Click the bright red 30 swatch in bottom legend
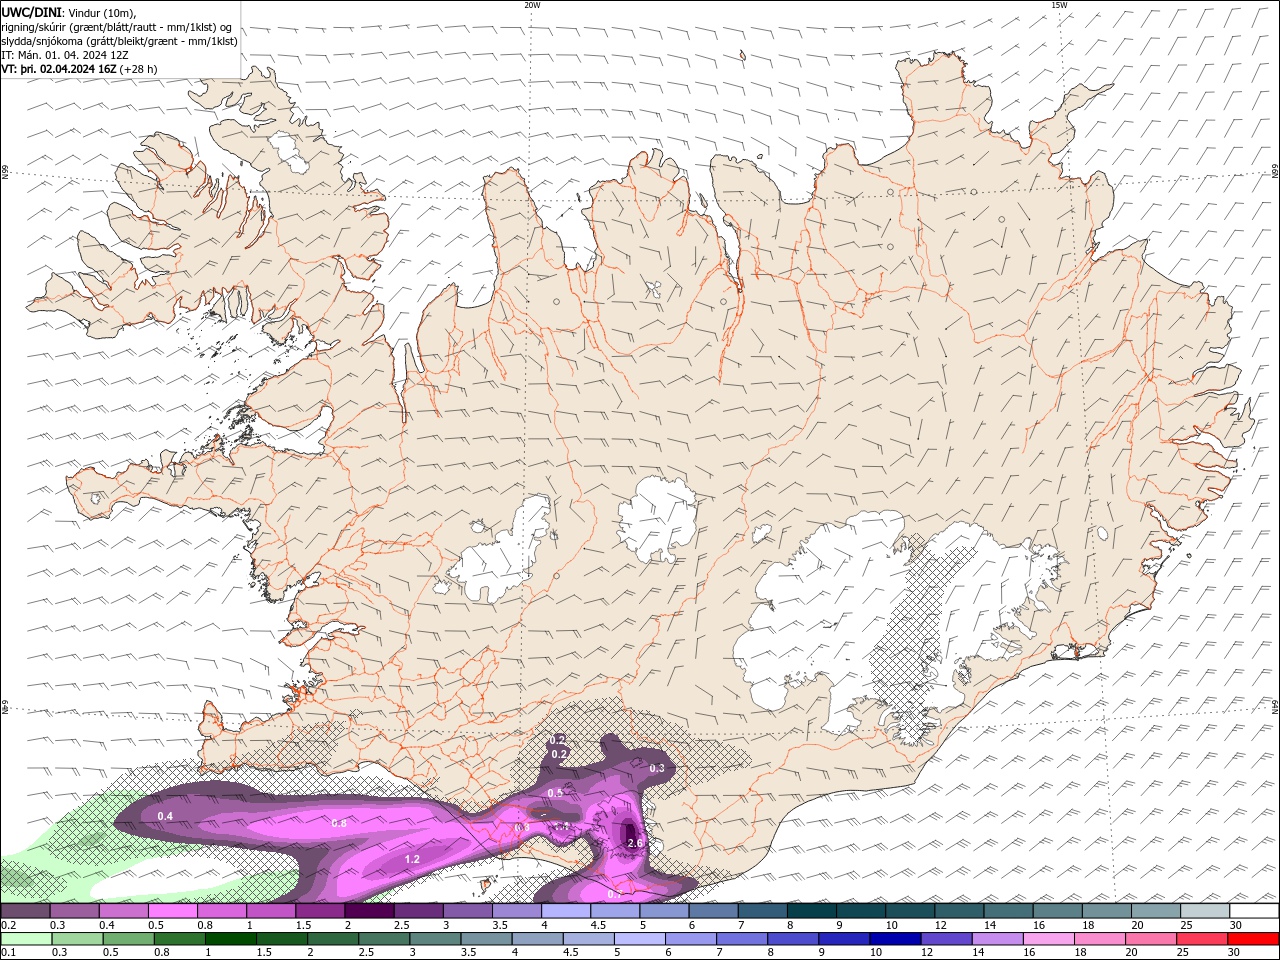This screenshot has height=960, width=1280. [x=1253, y=939]
